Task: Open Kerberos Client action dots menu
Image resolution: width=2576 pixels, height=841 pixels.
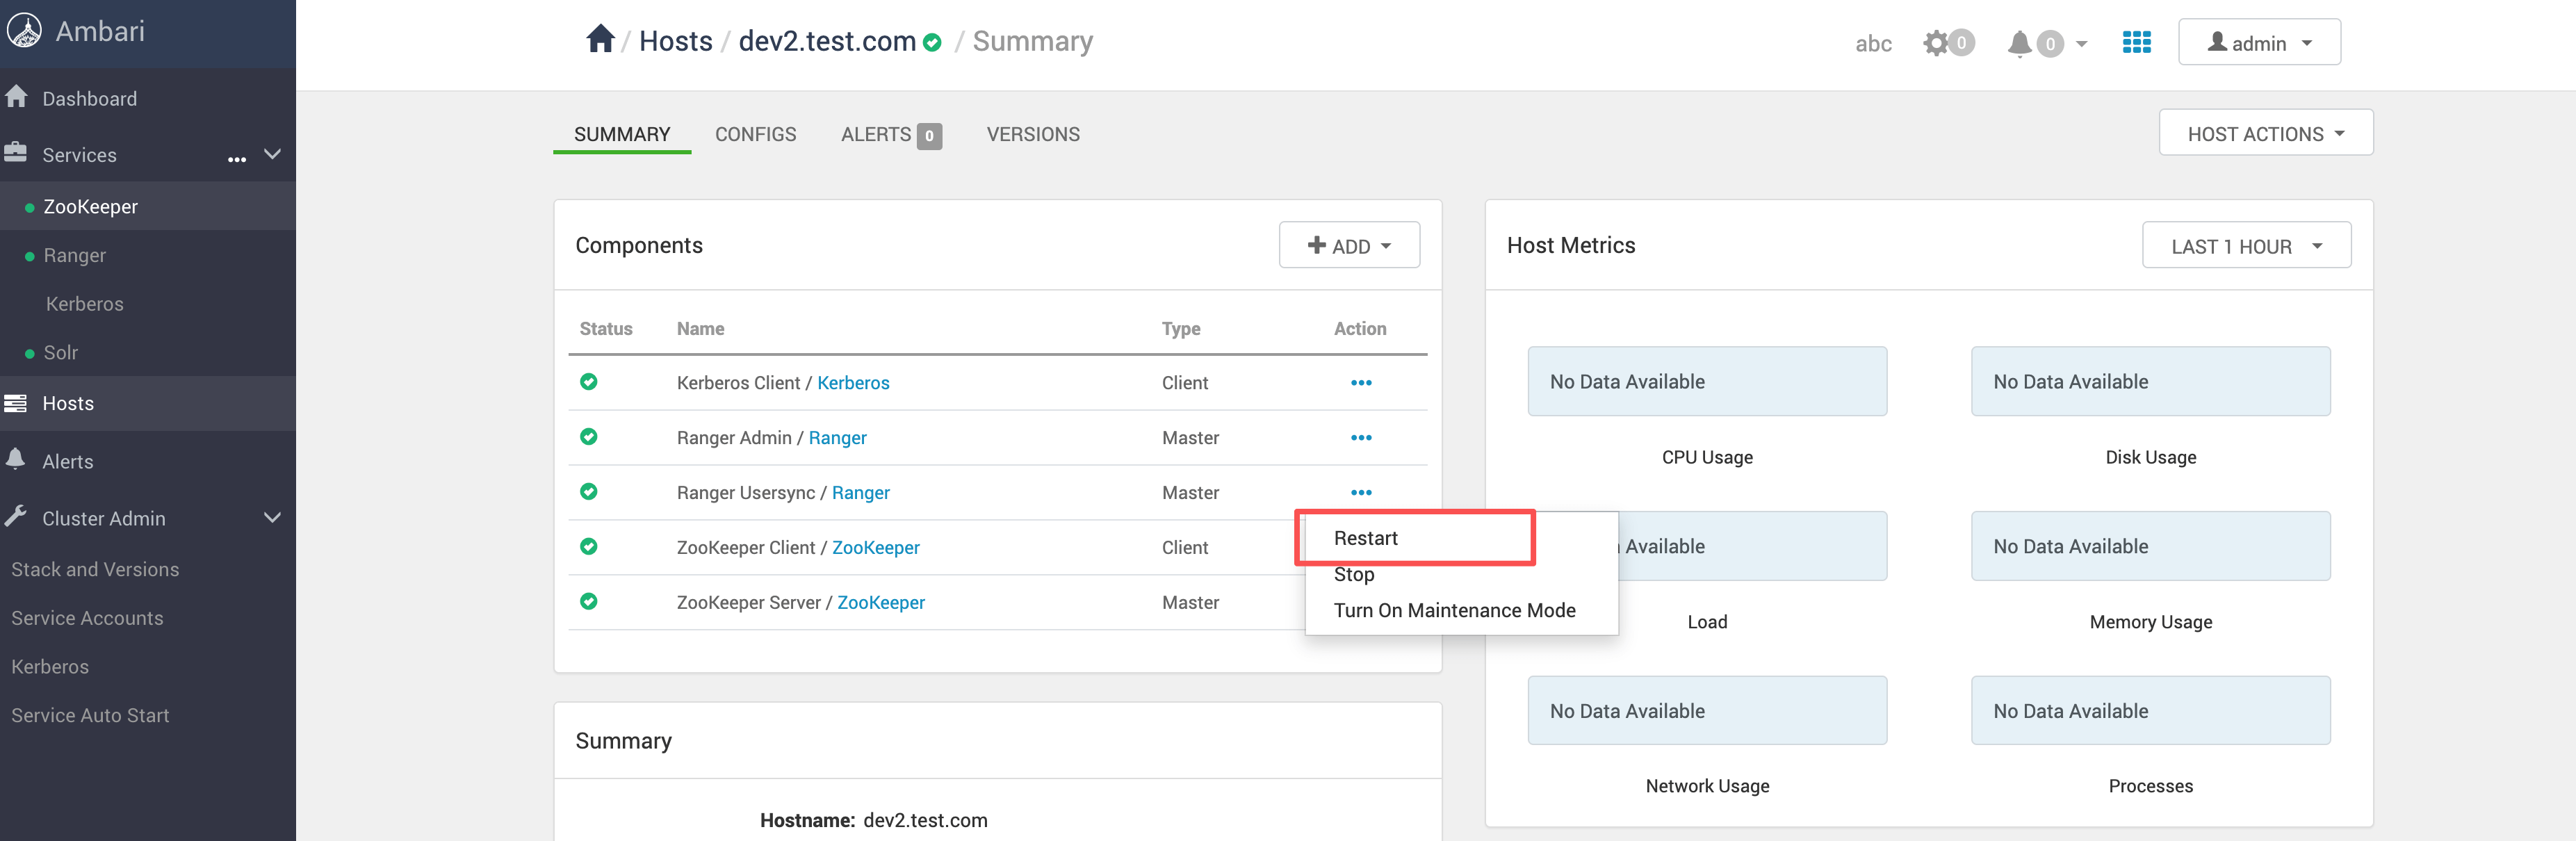Action: (1360, 383)
